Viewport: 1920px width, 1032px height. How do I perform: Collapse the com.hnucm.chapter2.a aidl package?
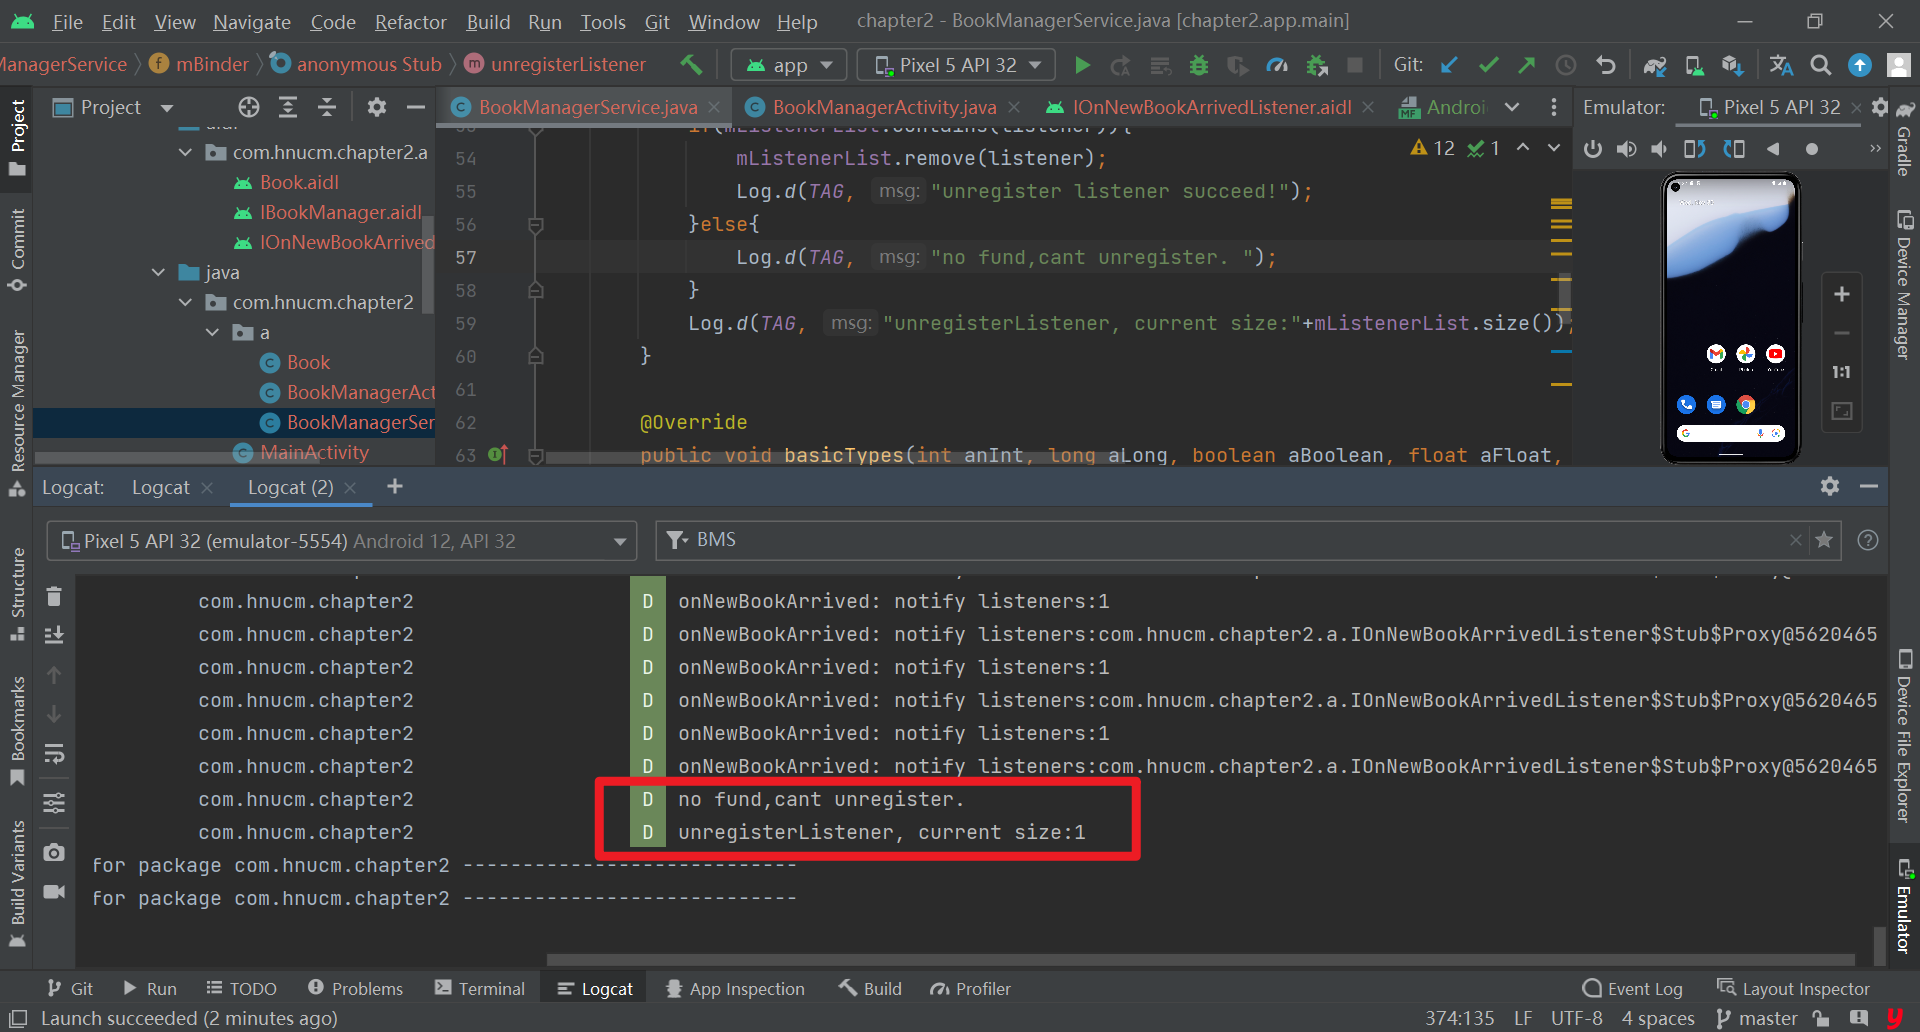point(185,152)
